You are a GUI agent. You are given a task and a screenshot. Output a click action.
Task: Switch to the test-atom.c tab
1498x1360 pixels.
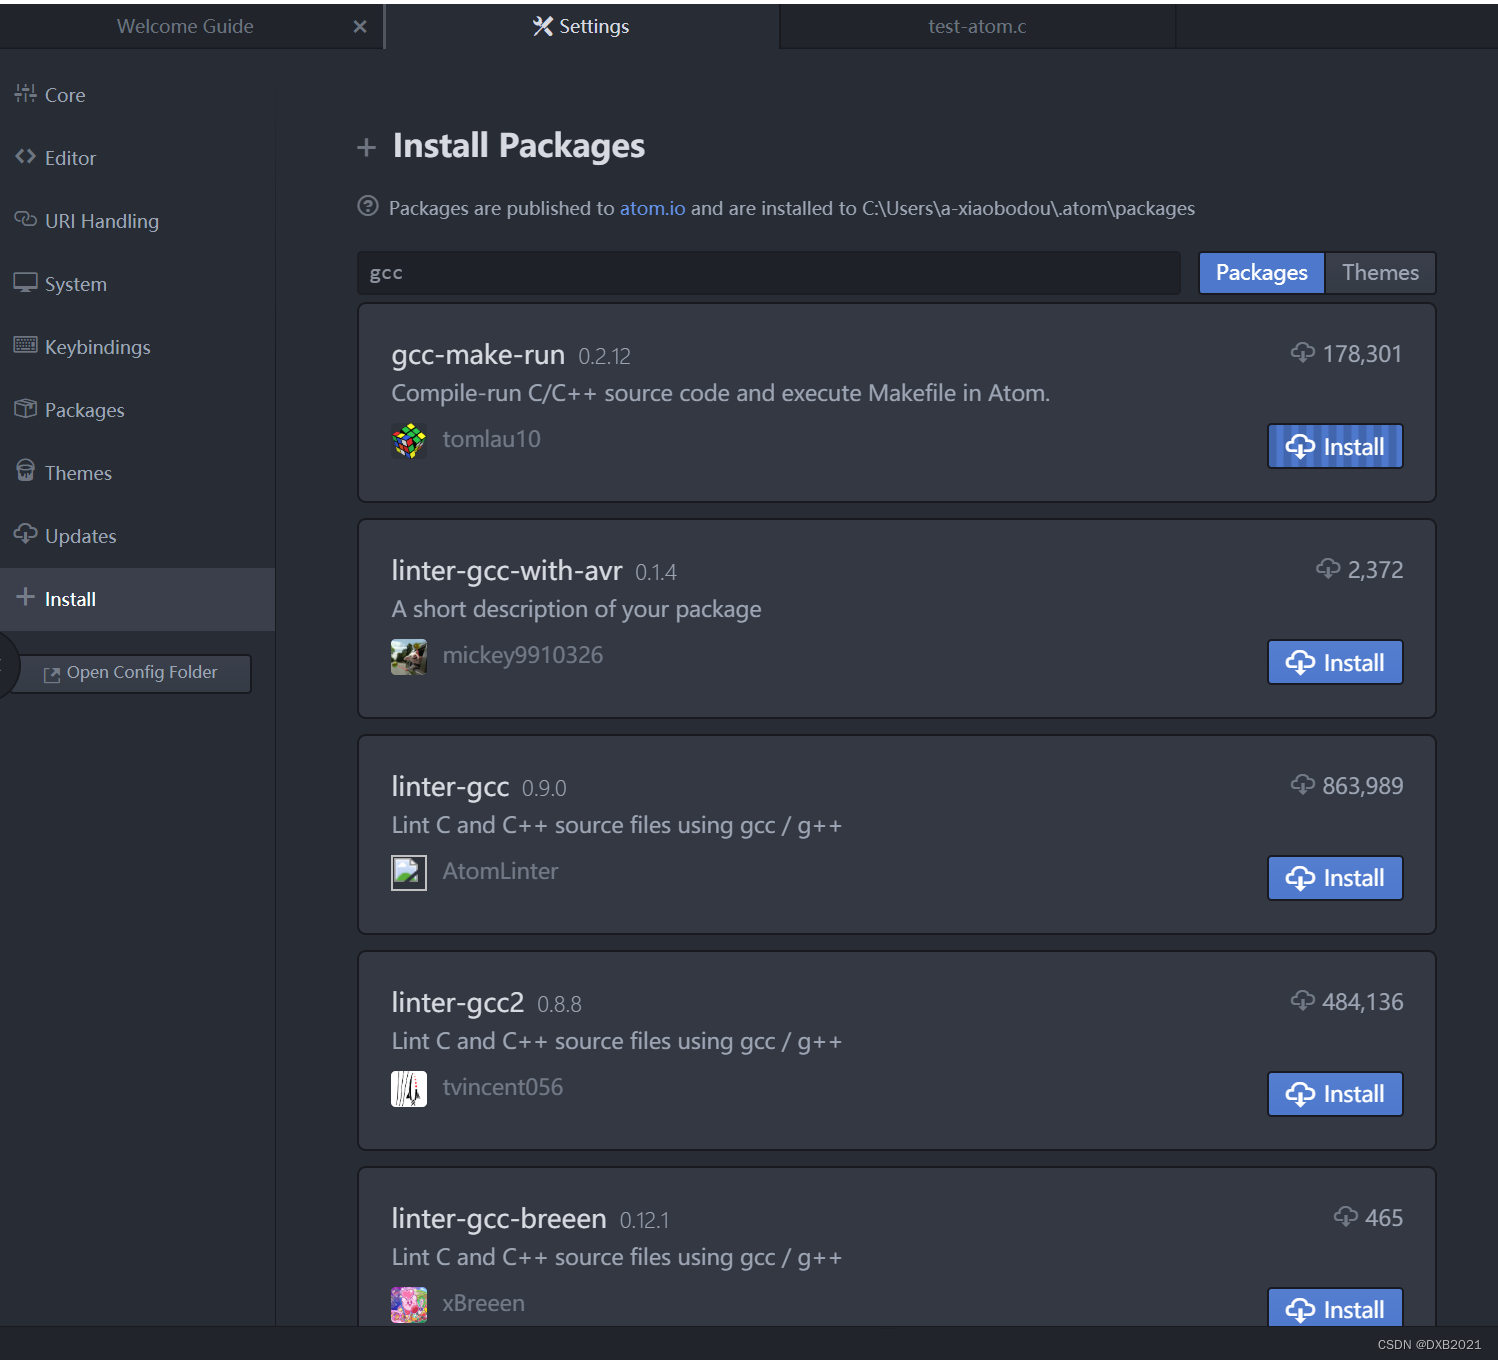(977, 26)
